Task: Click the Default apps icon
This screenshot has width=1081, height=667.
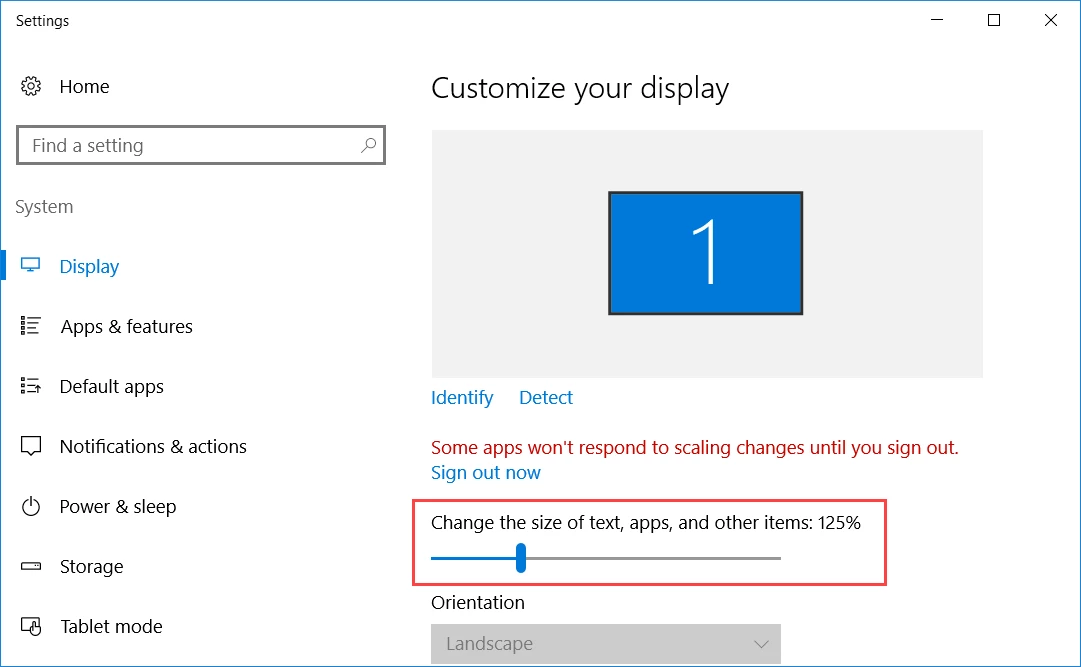Action: [30, 386]
